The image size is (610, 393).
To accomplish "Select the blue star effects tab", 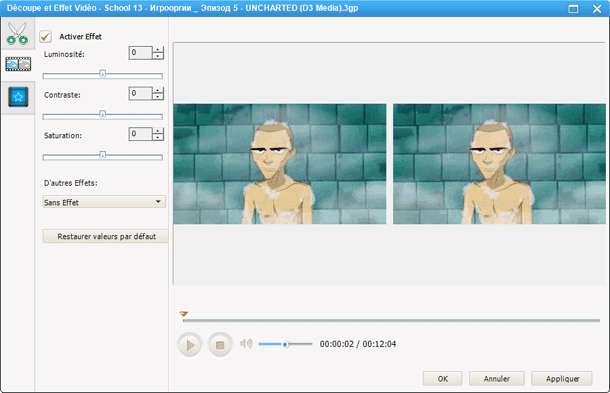I will coord(18,97).
